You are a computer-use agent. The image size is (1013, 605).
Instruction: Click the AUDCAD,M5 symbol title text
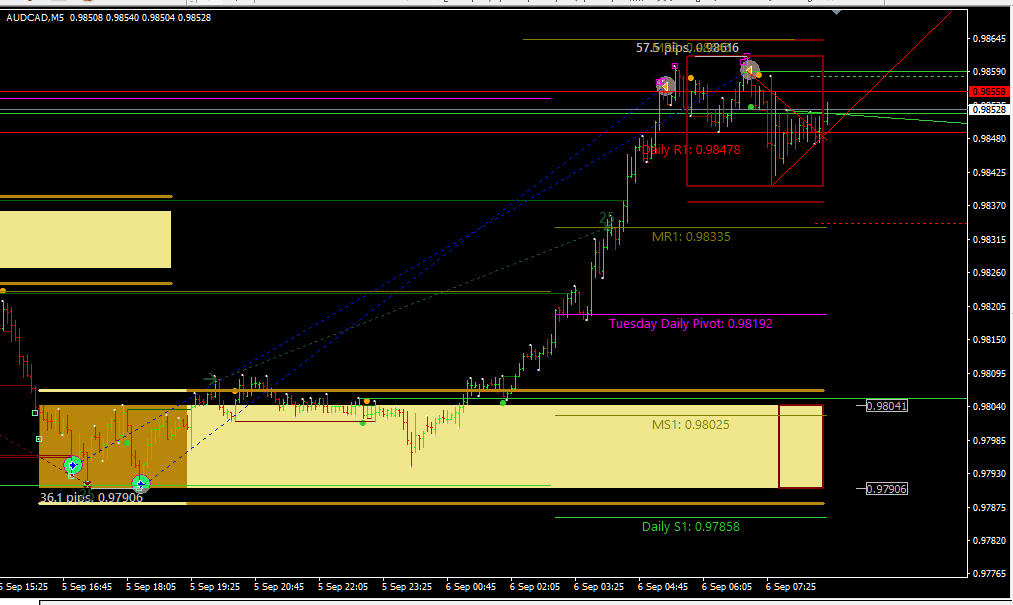[35, 17]
